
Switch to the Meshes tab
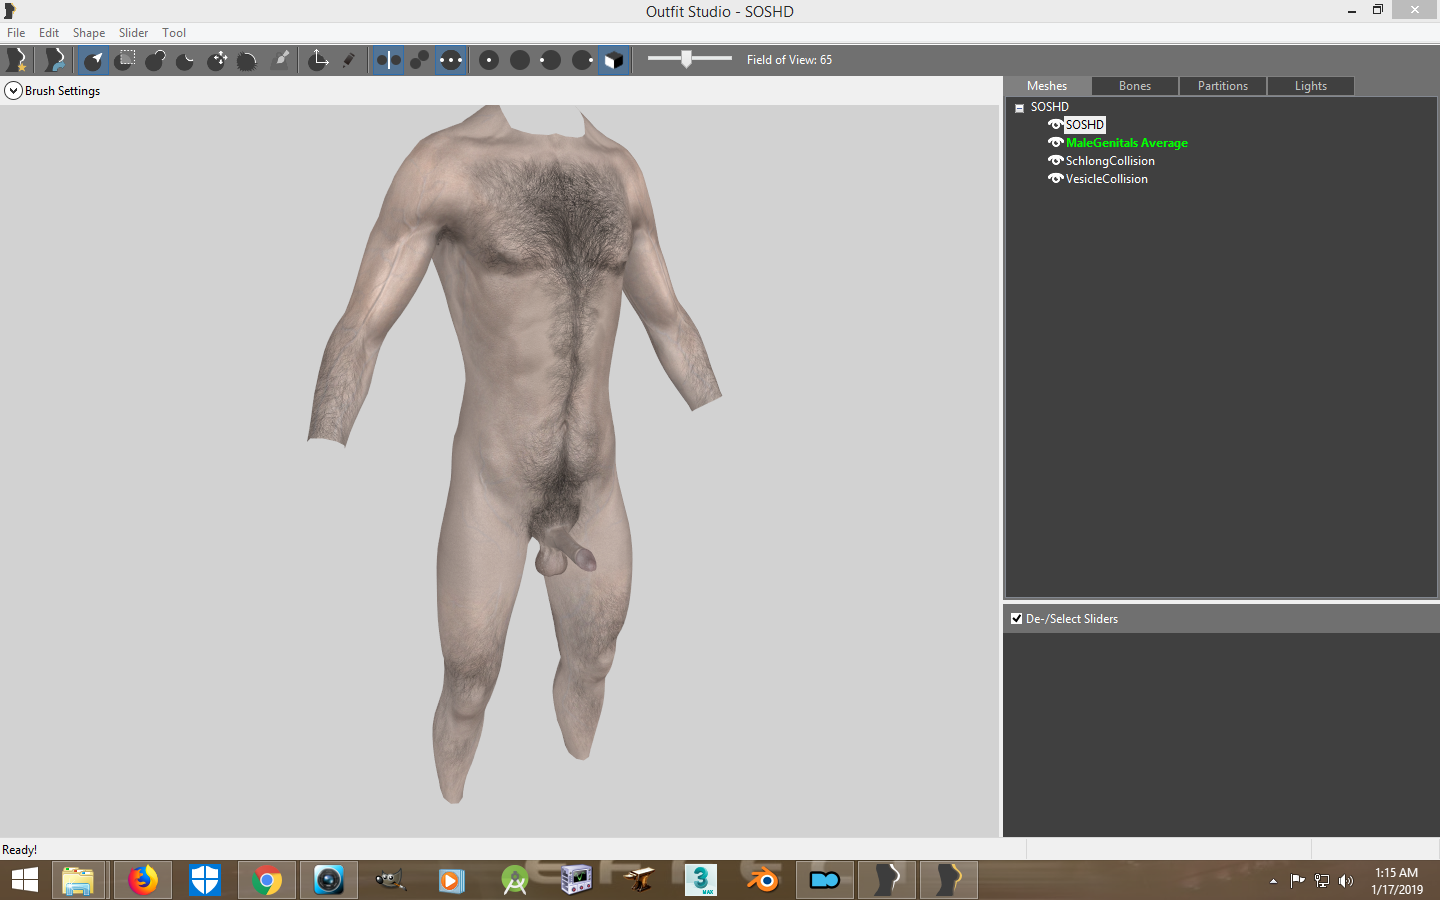tap(1047, 86)
